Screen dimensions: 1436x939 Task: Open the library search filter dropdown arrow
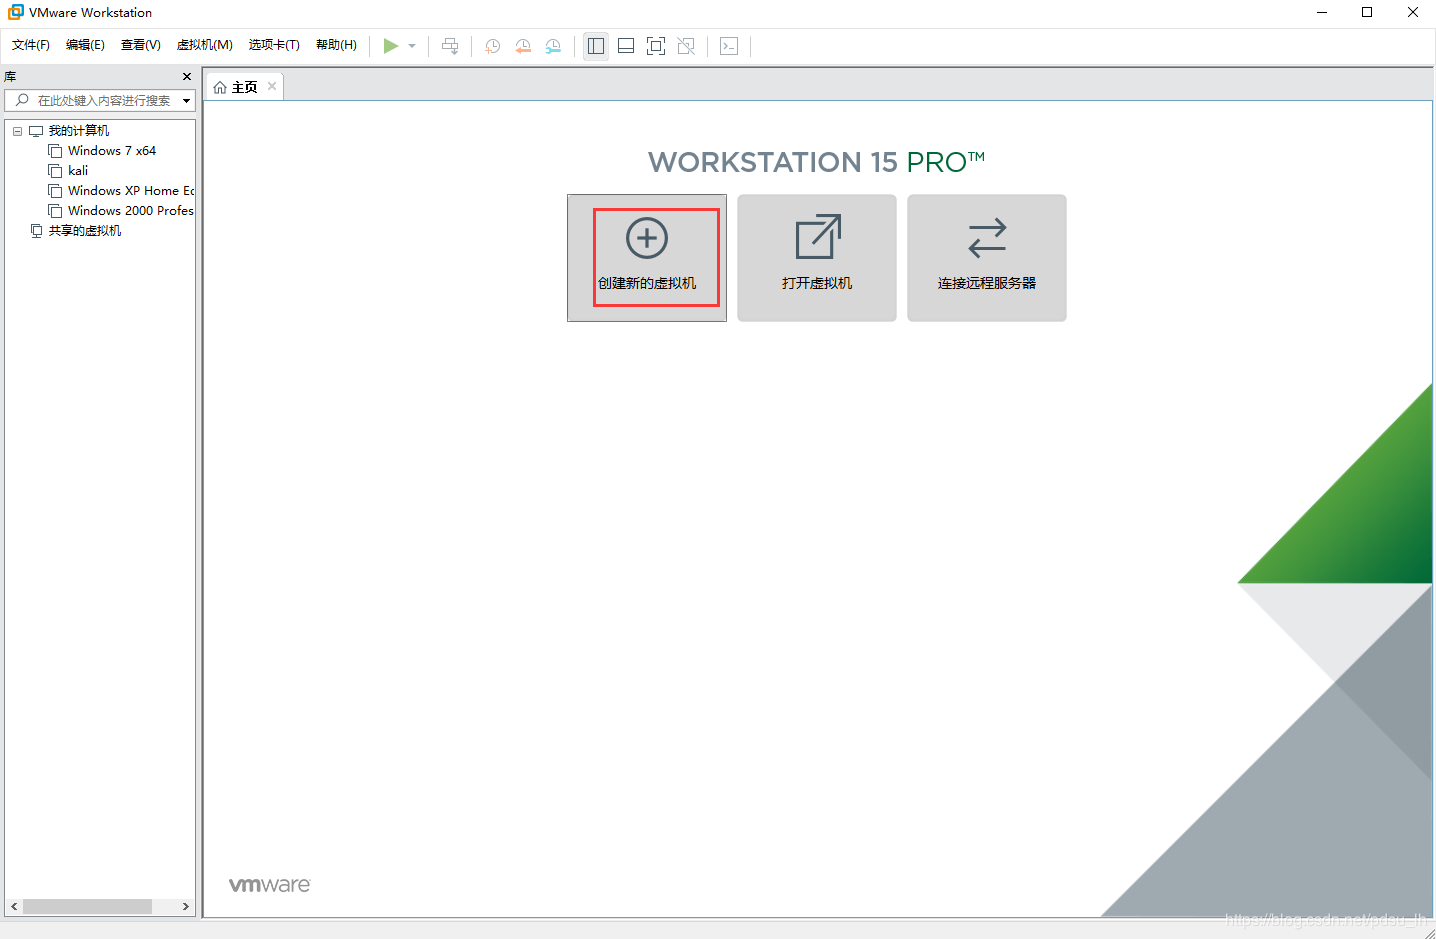pos(187,101)
